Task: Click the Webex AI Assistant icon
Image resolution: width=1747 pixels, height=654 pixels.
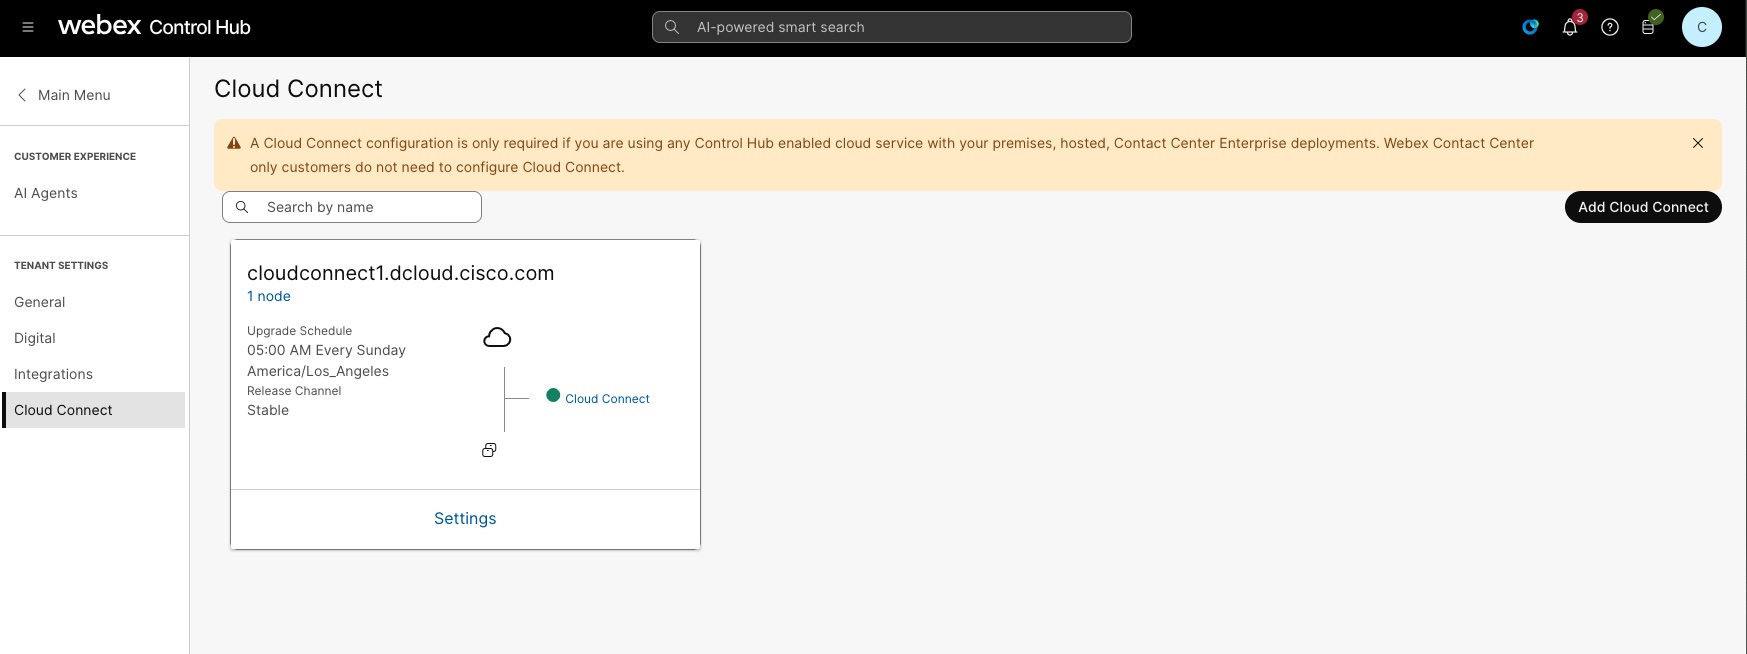Action: 1530,27
